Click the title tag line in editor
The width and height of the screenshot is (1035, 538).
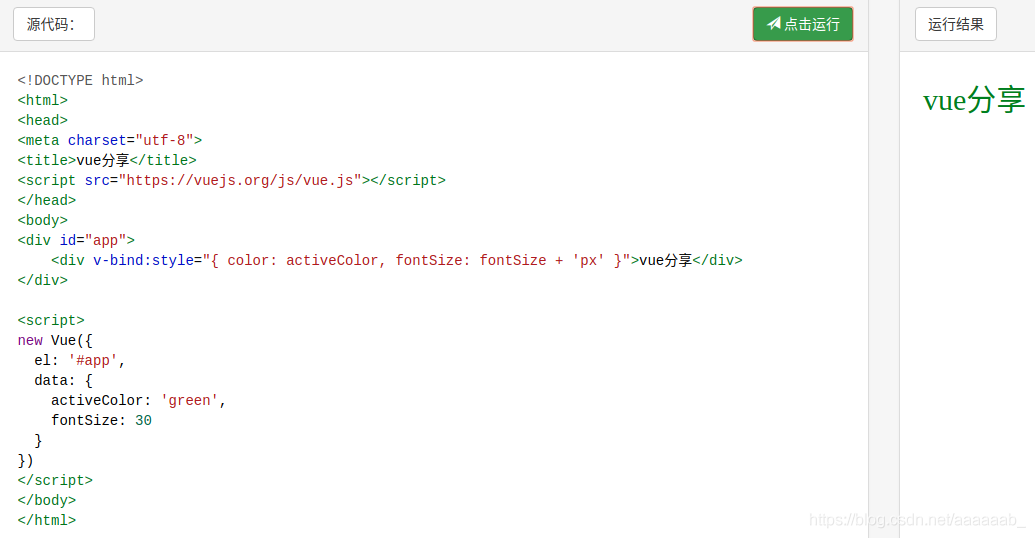pyautogui.click(x=107, y=160)
